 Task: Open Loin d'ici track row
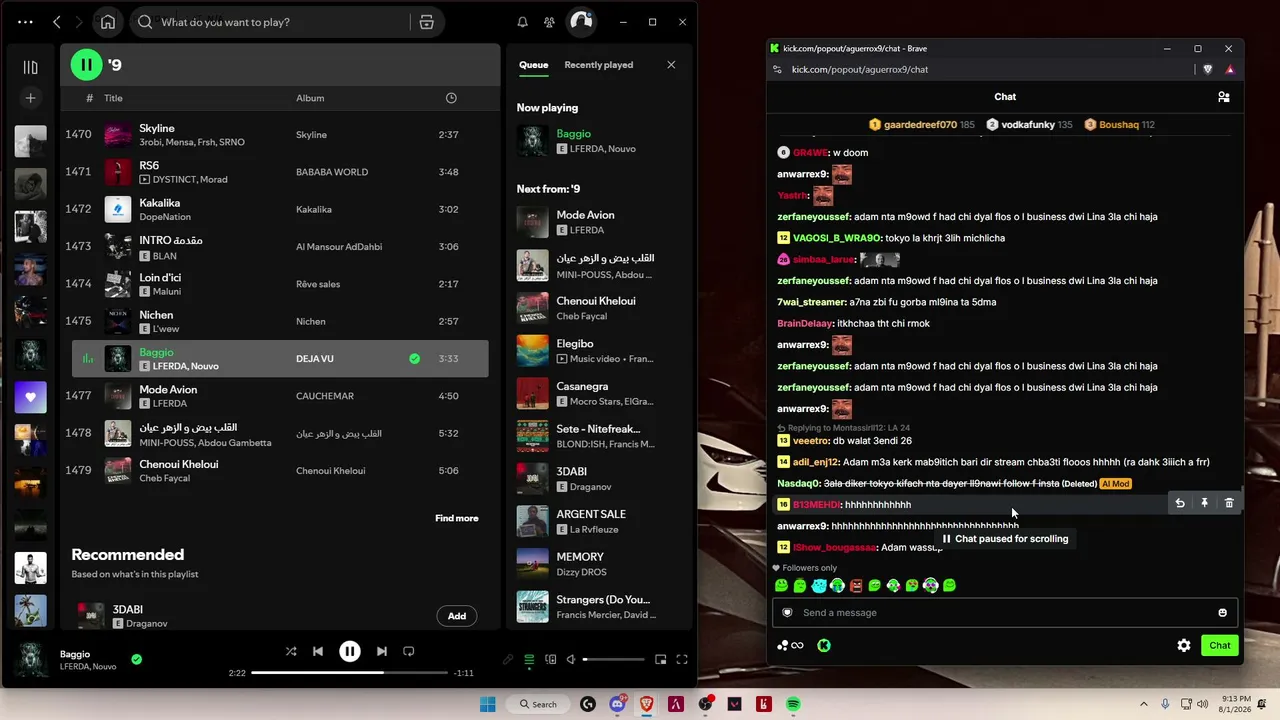[279, 284]
